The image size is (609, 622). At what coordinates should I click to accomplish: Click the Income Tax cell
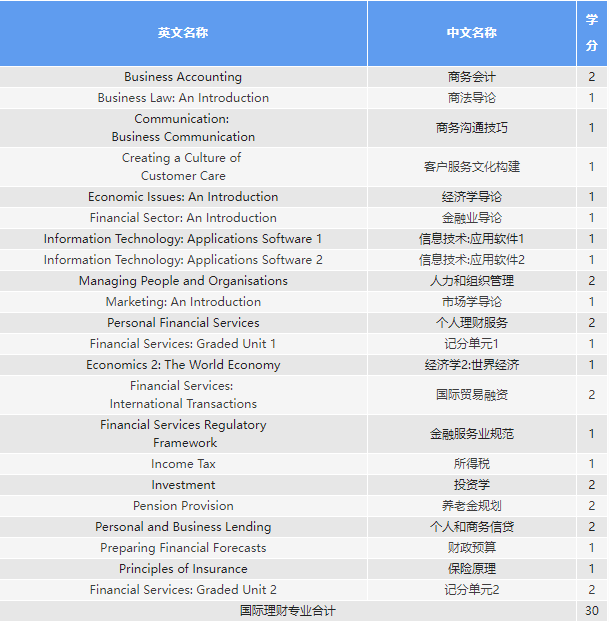(183, 464)
